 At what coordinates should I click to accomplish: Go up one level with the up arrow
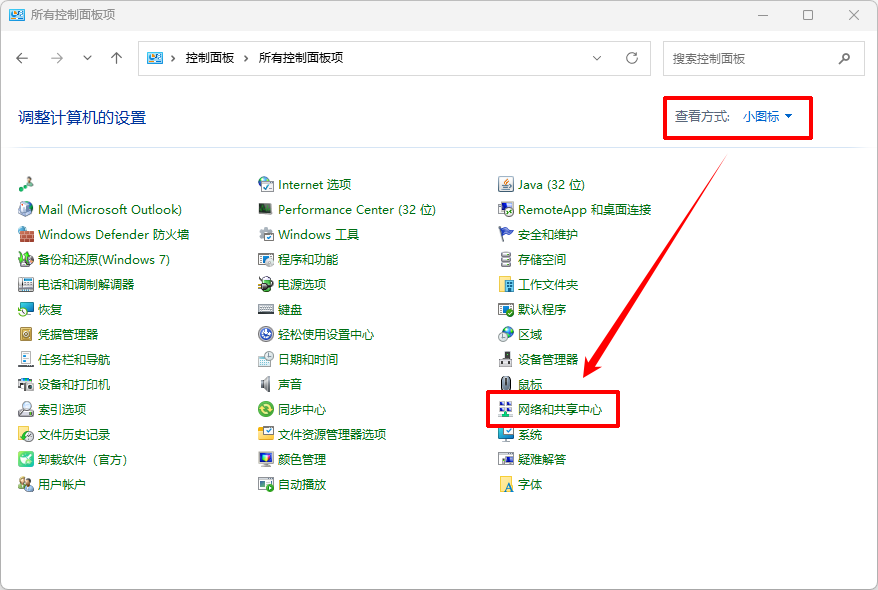116,58
